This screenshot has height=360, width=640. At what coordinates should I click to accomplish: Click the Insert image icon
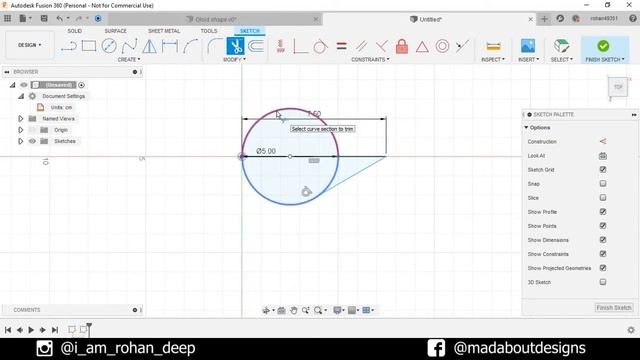(528, 46)
